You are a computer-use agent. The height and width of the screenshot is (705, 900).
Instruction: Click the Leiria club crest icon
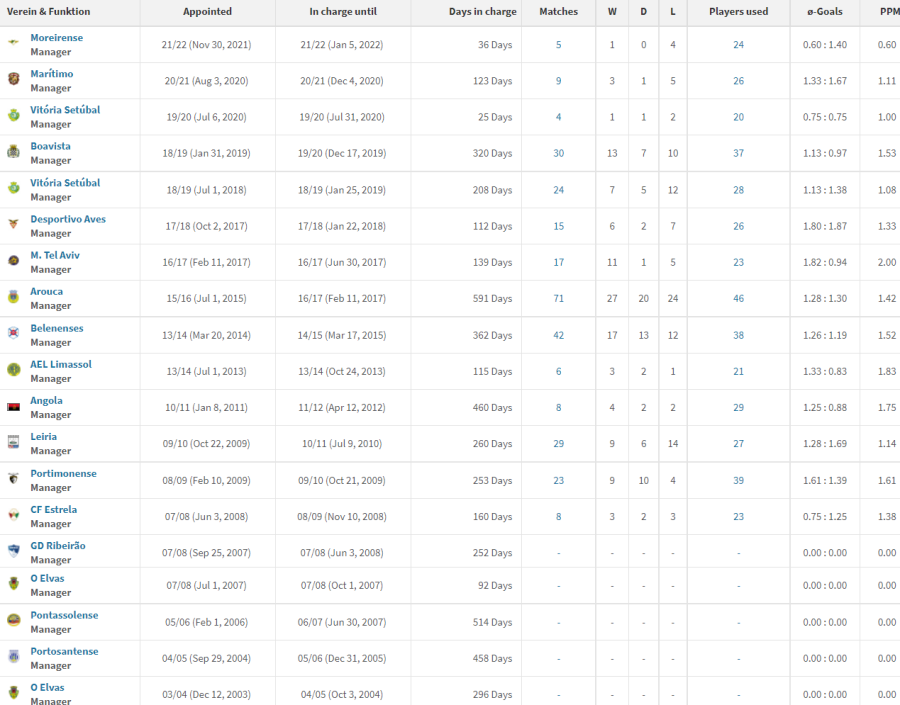13,441
